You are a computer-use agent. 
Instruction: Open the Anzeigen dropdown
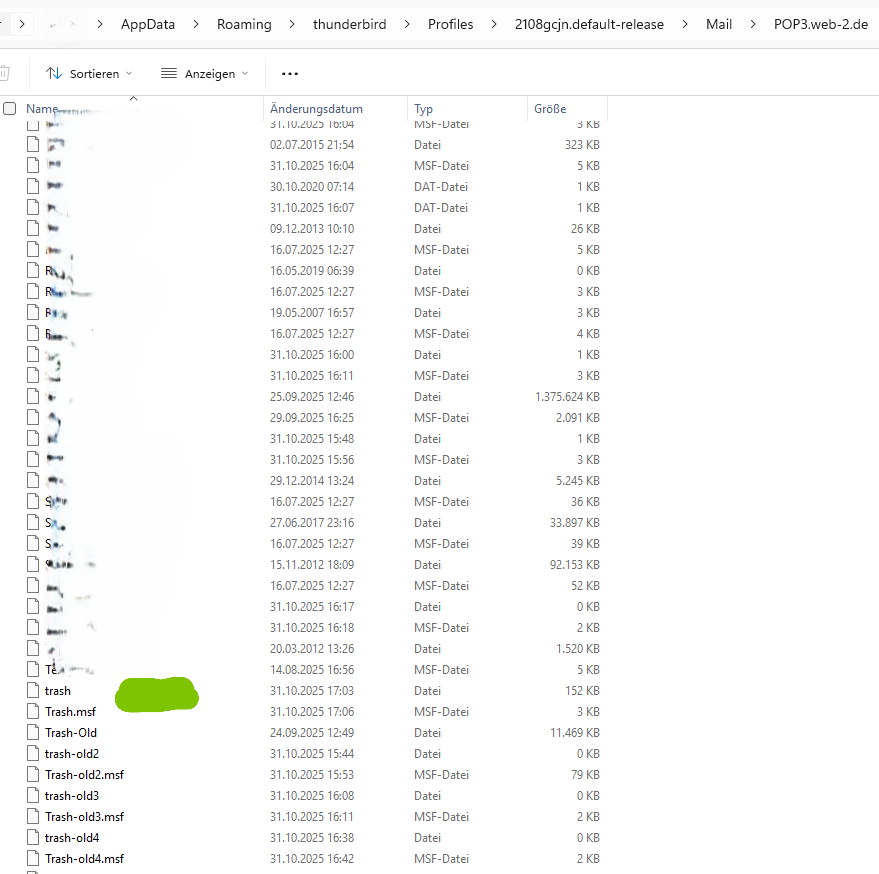pos(204,74)
